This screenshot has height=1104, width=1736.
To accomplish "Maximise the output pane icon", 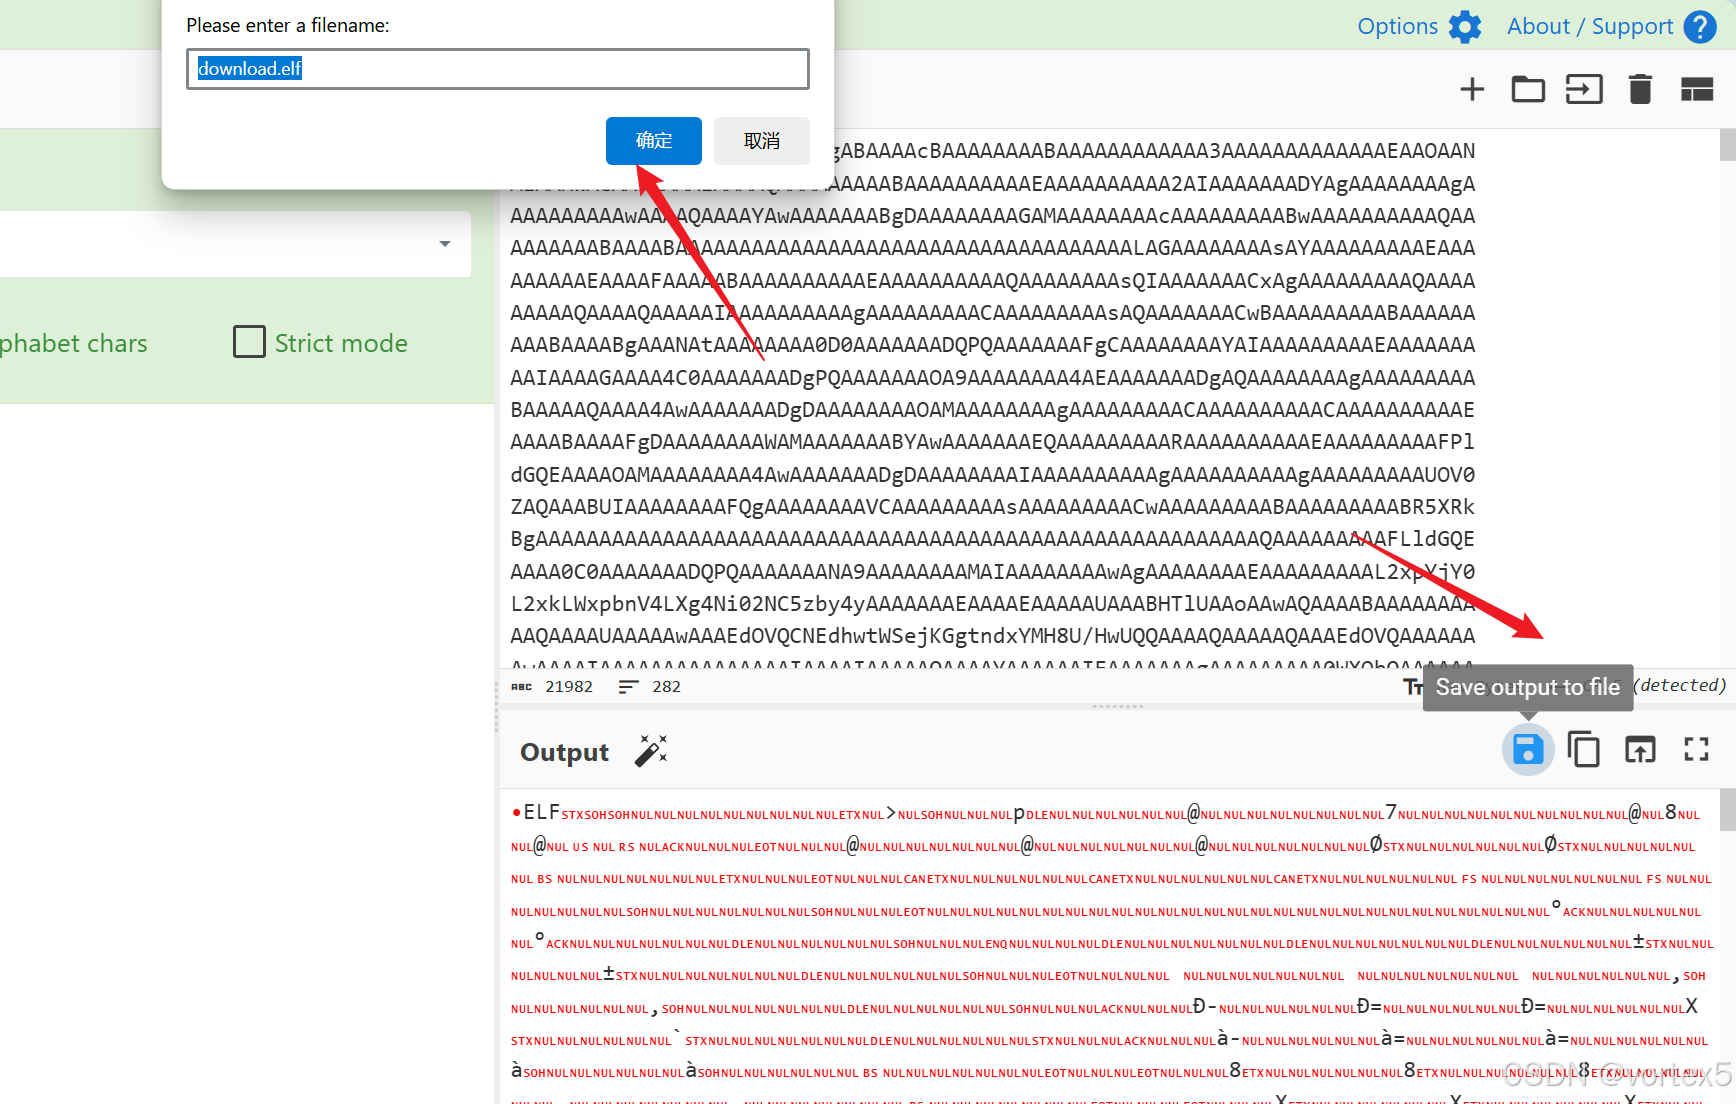I will [1696, 749].
